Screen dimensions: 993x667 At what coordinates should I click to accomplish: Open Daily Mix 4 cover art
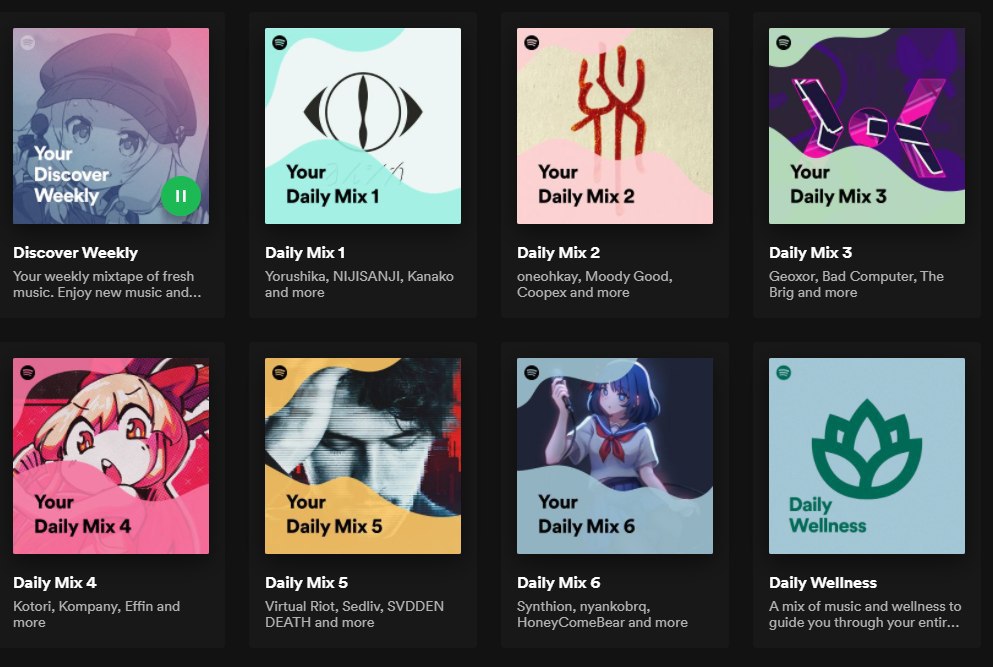point(111,456)
